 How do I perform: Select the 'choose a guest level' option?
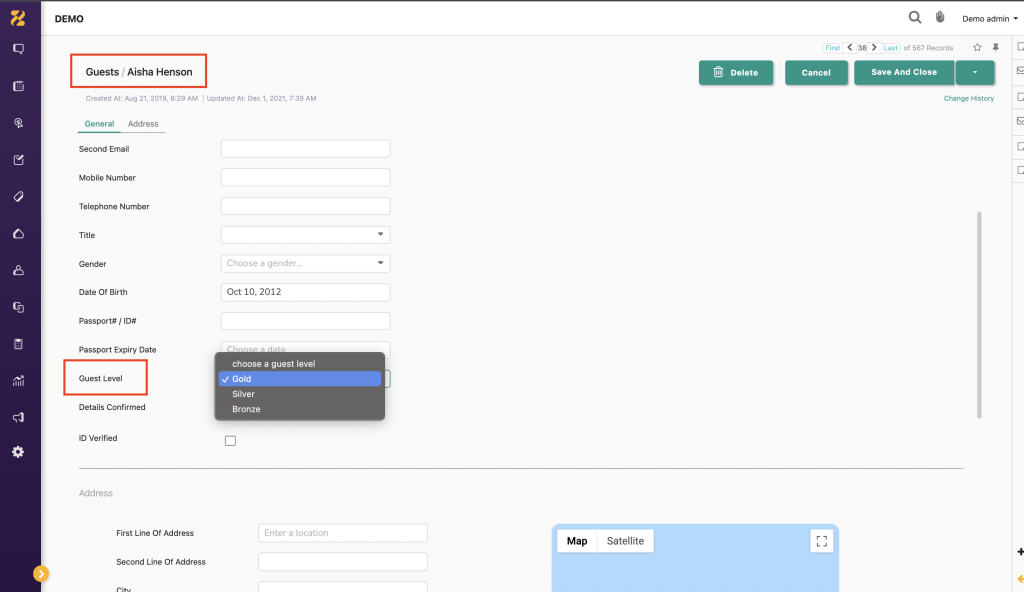(300, 364)
